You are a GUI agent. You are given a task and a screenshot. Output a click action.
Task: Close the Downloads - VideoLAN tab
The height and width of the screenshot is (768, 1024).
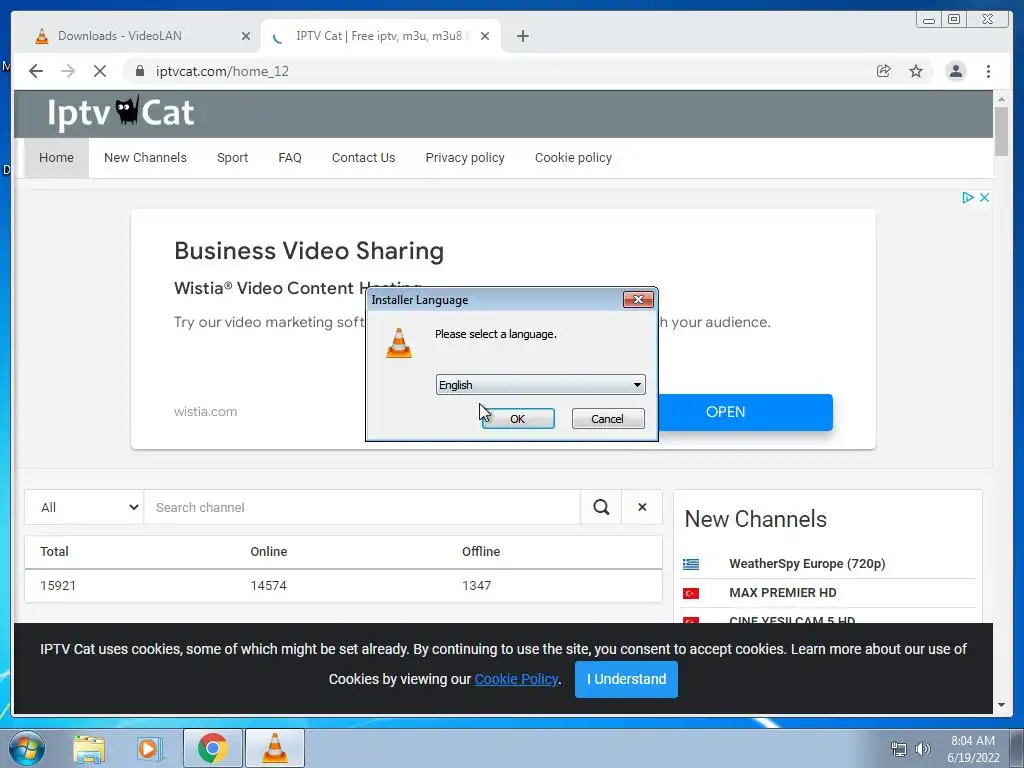[x=246, y=36]
